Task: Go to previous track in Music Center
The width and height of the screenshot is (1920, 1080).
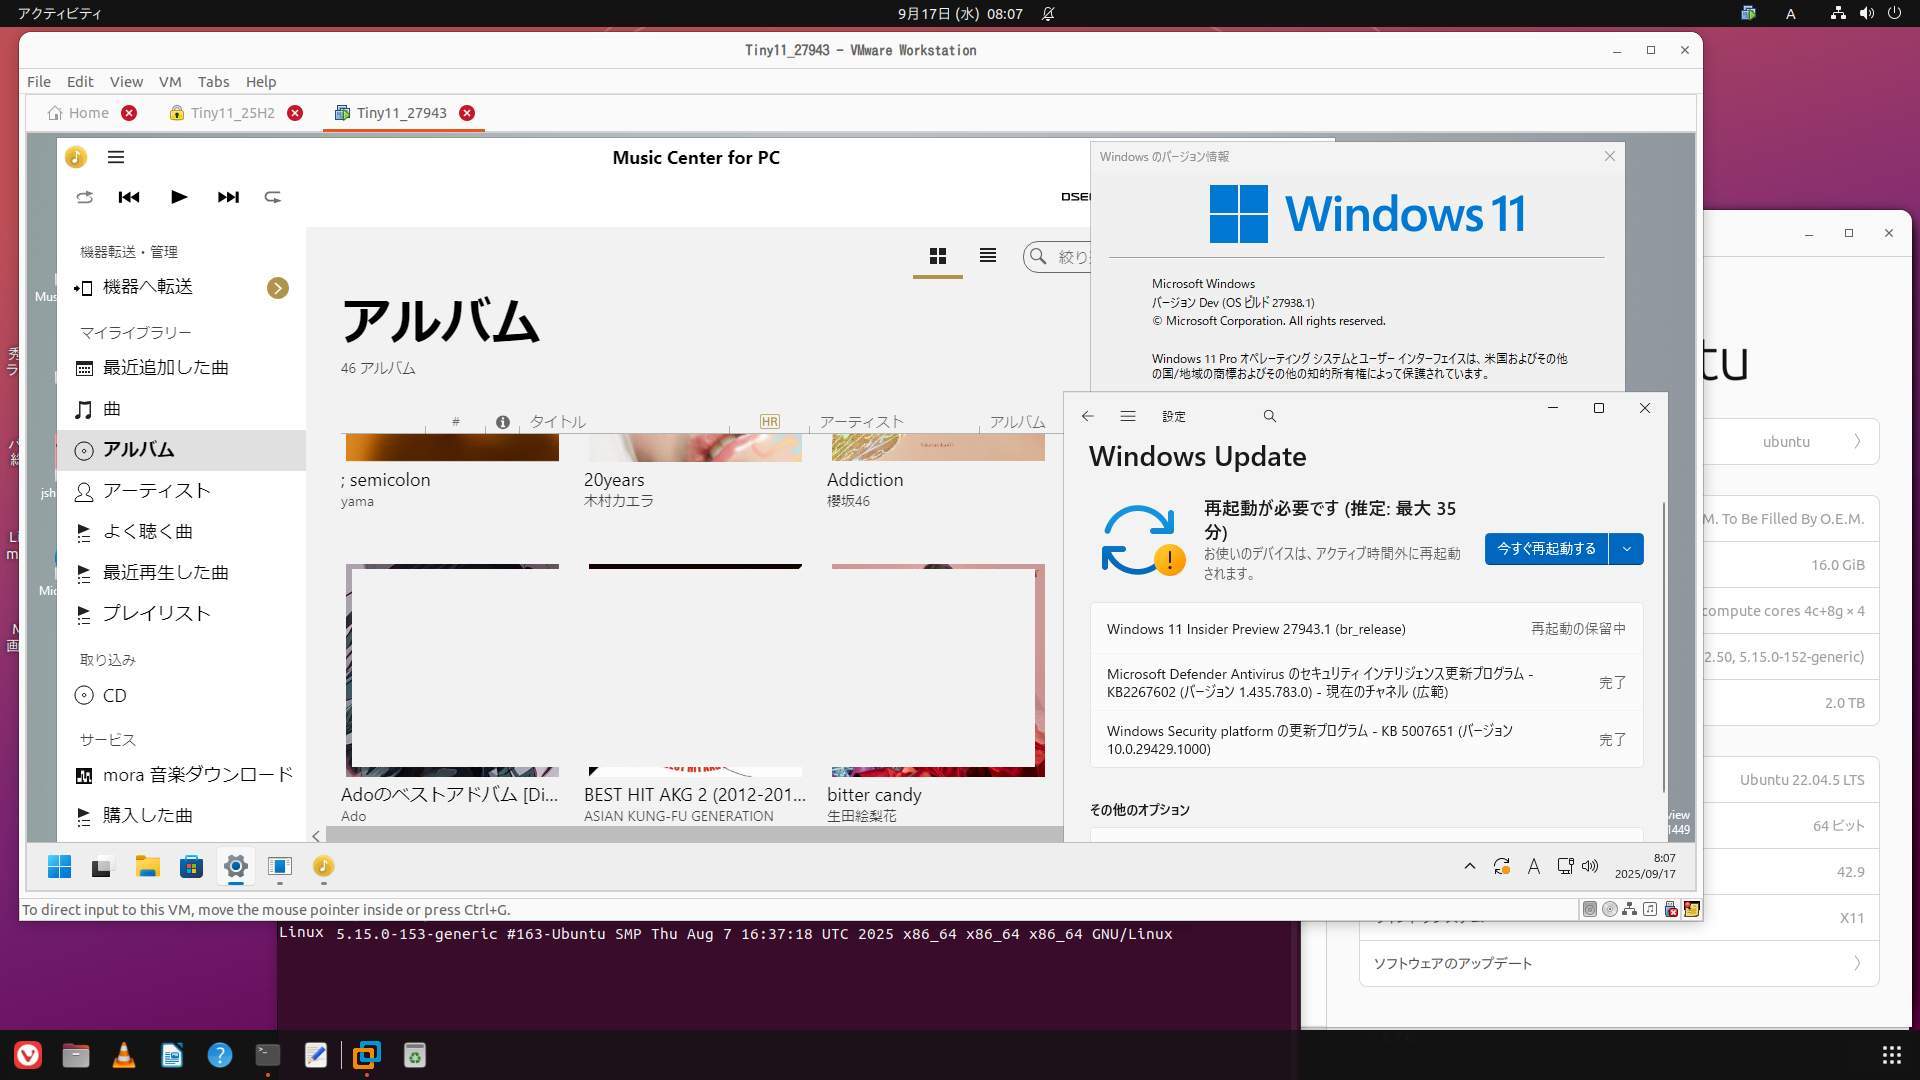Action: point(129,197)
